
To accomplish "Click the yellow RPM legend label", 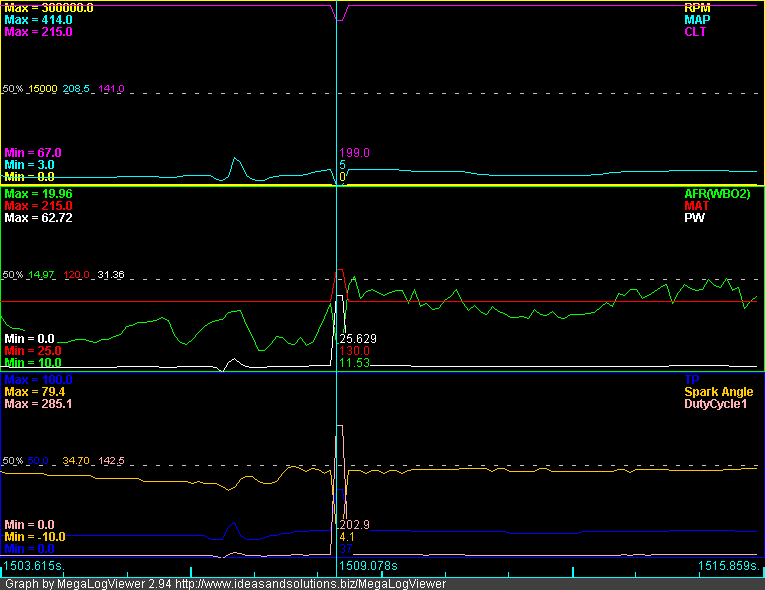I will click(695, 7).
